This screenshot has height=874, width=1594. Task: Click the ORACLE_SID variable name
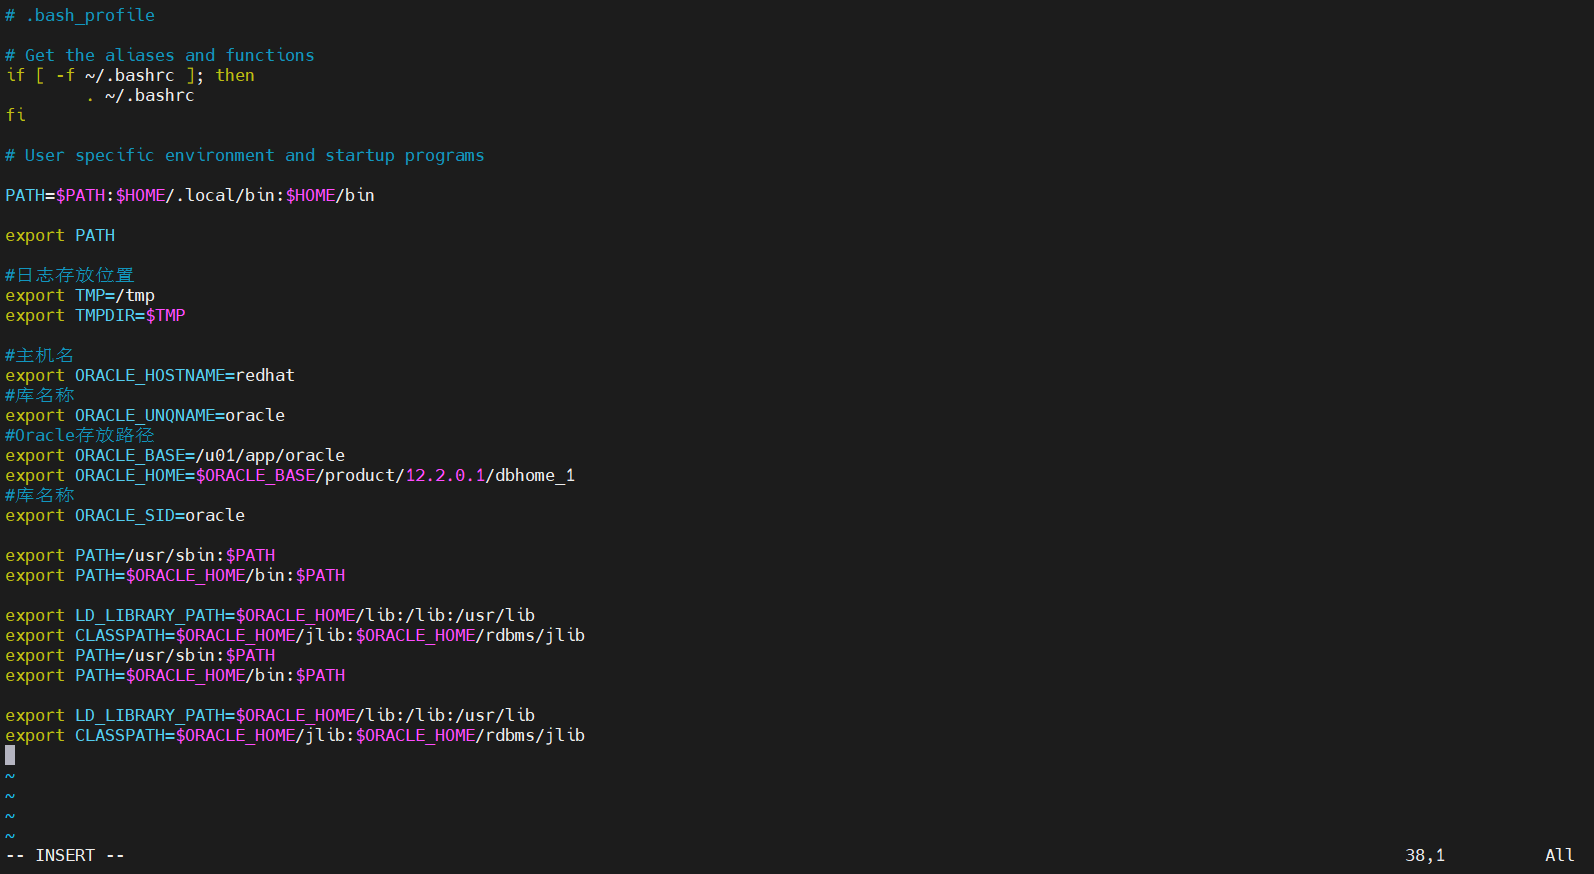coord(125,515)
